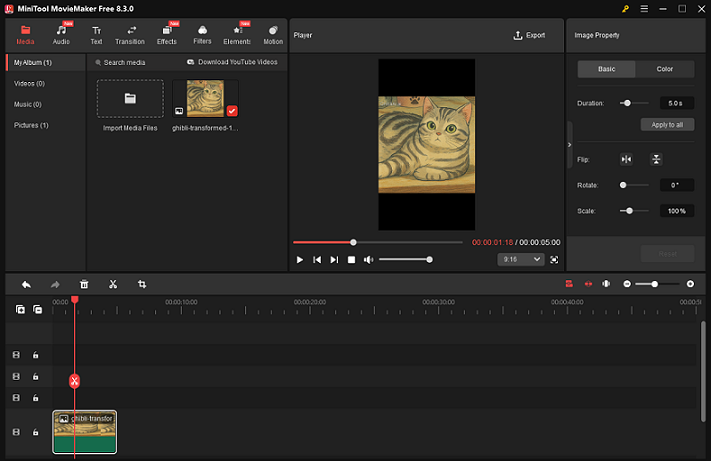The height and width of the screenshot is (461, 711).
Task: Switch to the Basic property tab
Action: (x=606, y=69)
